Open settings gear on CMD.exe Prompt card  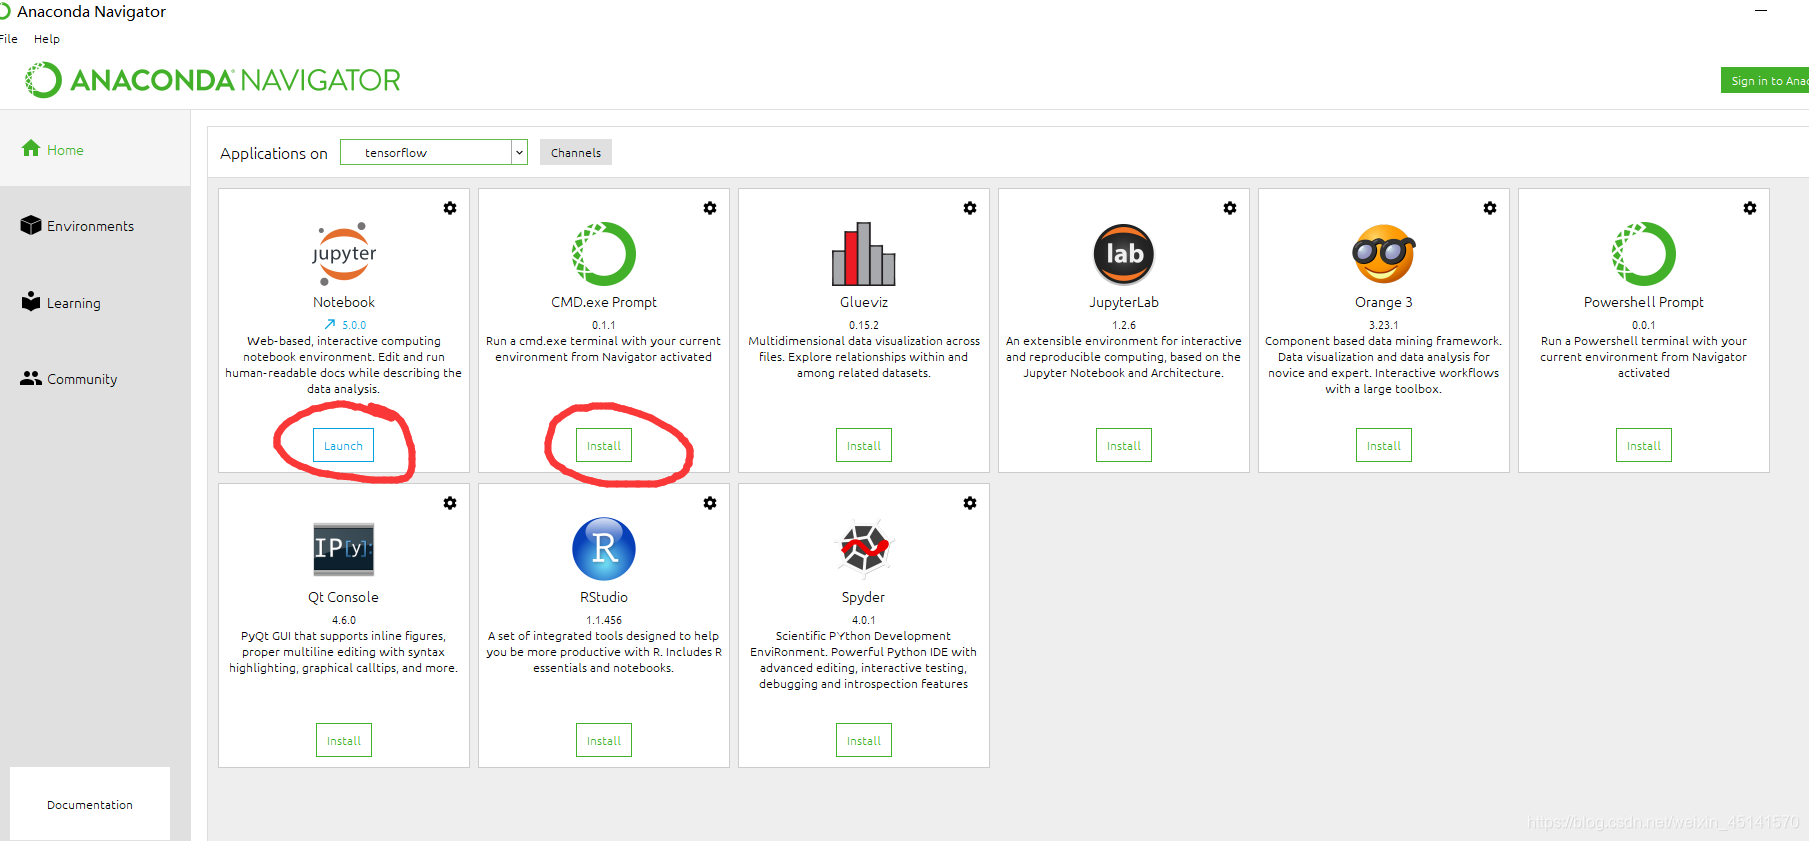[x=710, y=208]
